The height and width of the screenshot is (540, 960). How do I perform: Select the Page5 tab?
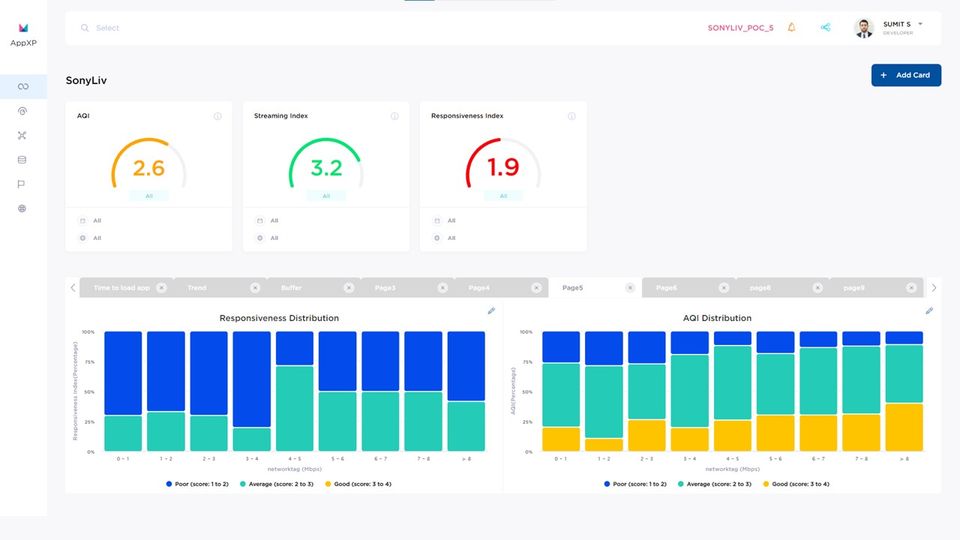tap(572, 288)
